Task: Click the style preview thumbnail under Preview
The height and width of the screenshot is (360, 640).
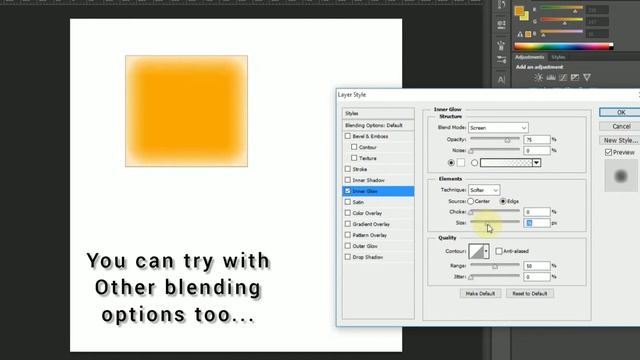Action: 620,176
